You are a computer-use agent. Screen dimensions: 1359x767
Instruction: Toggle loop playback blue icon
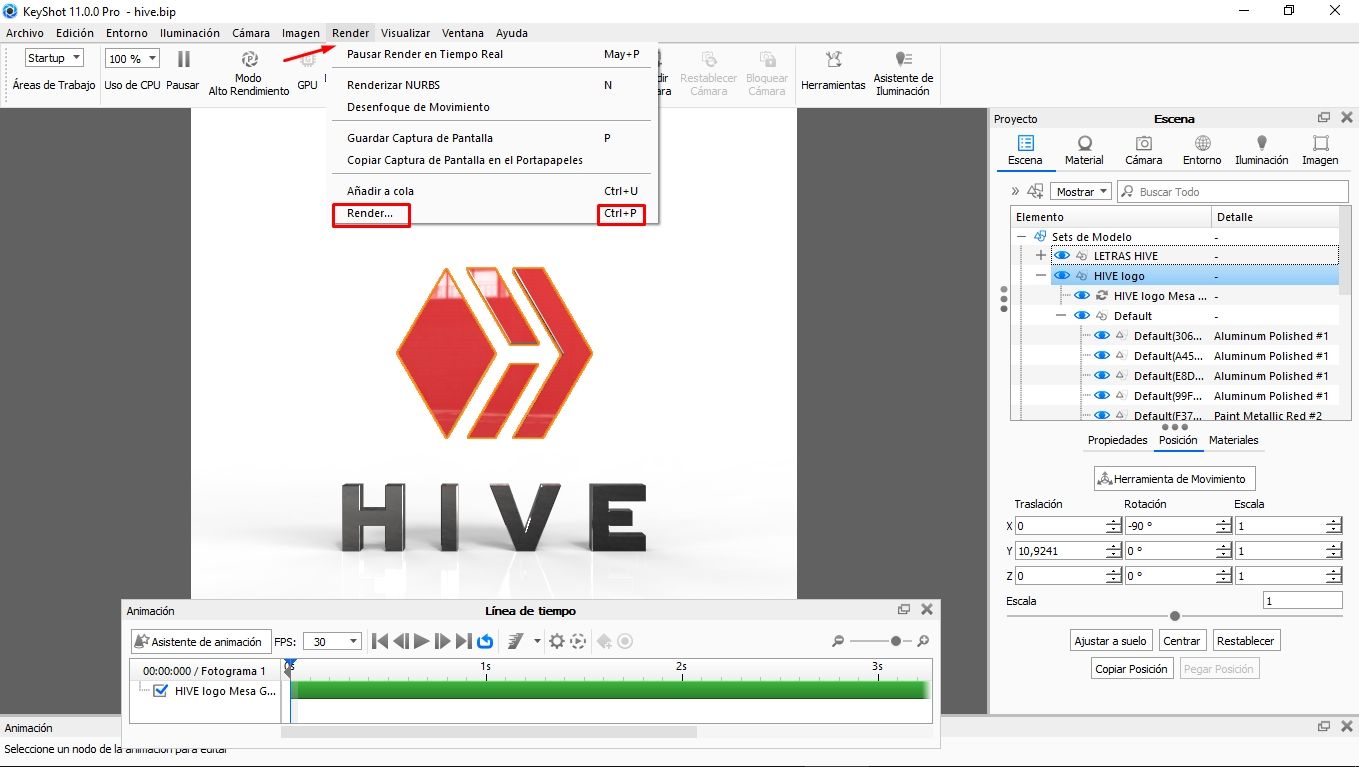coord(485,641)
